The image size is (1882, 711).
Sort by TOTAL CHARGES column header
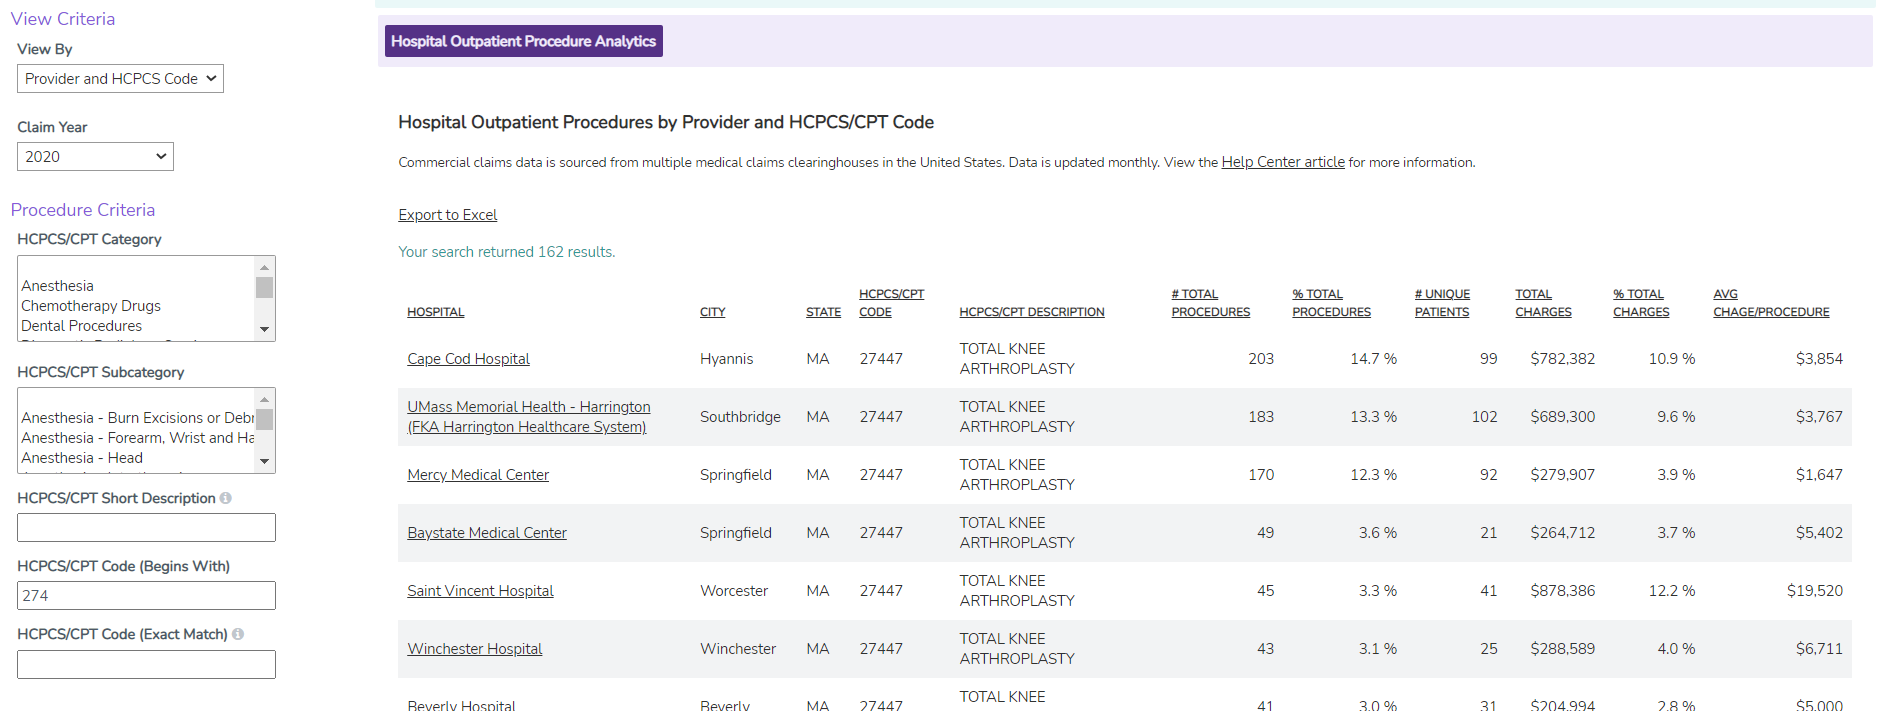click(1543, 303)
